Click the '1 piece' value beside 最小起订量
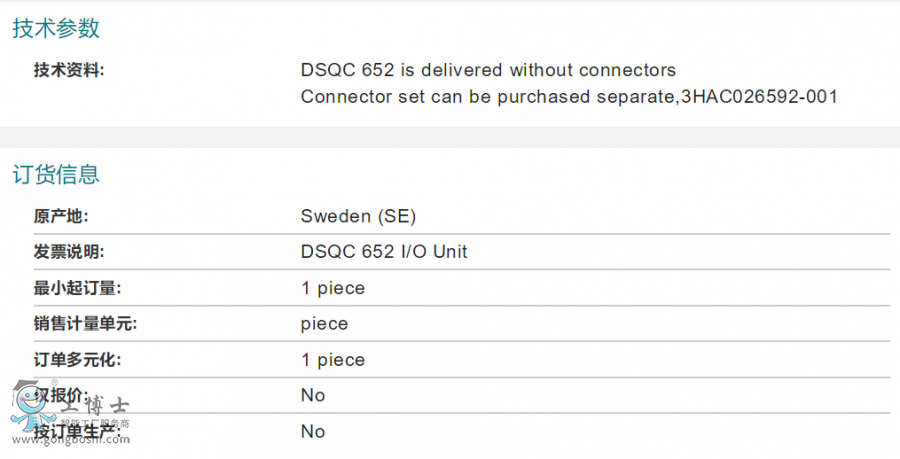This screenshot has width=900, height=459. 333,288
